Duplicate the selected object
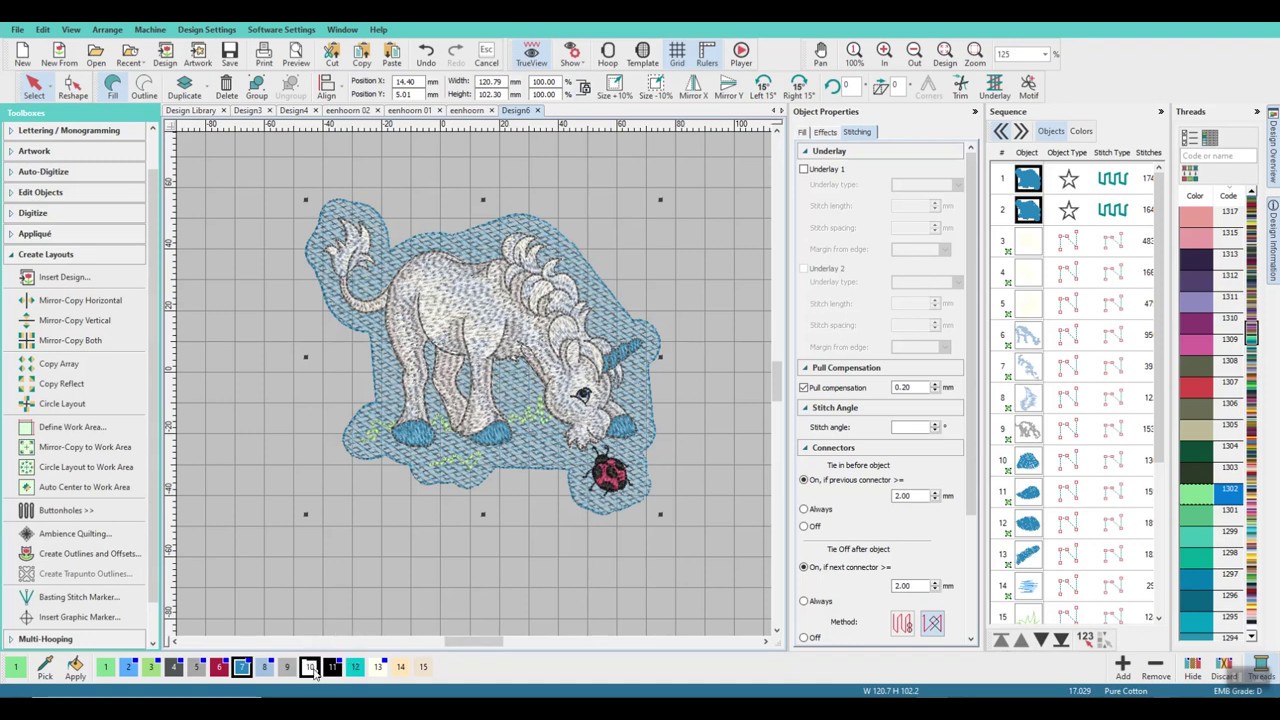Viewport: 1280px width, 720px height. coord(184,87)
